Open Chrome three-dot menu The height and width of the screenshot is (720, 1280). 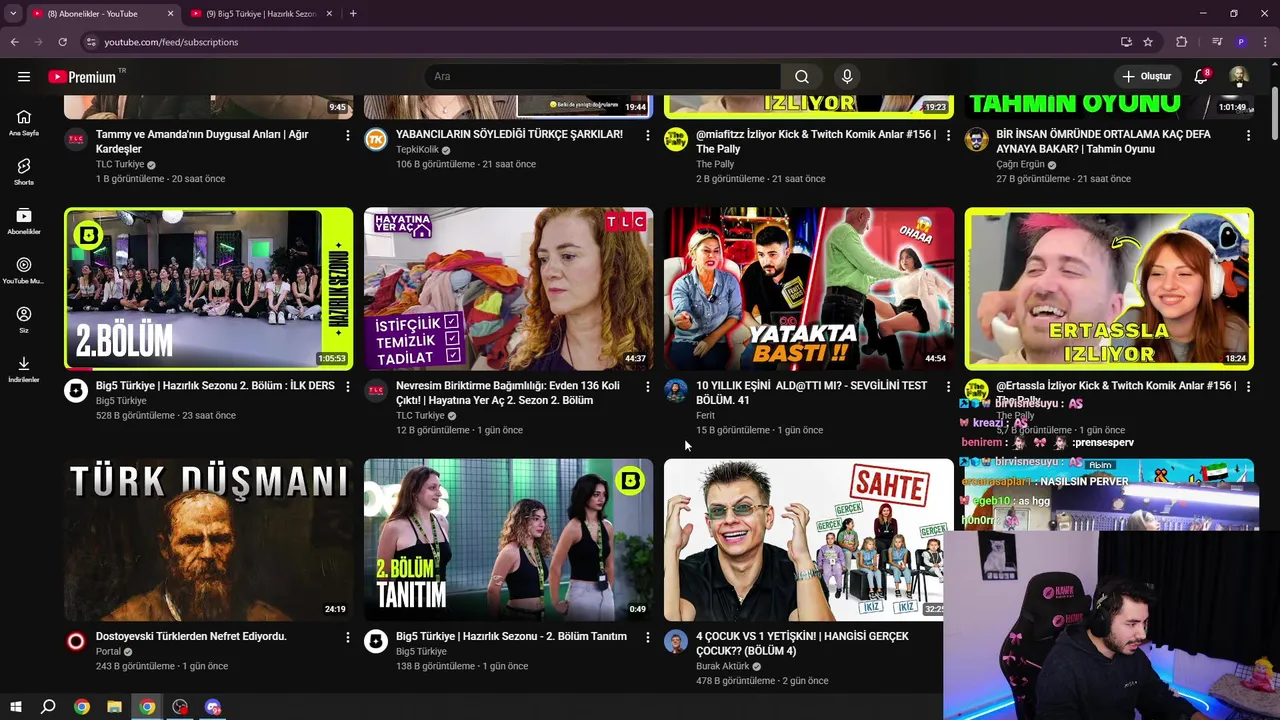coord(1265,42)
